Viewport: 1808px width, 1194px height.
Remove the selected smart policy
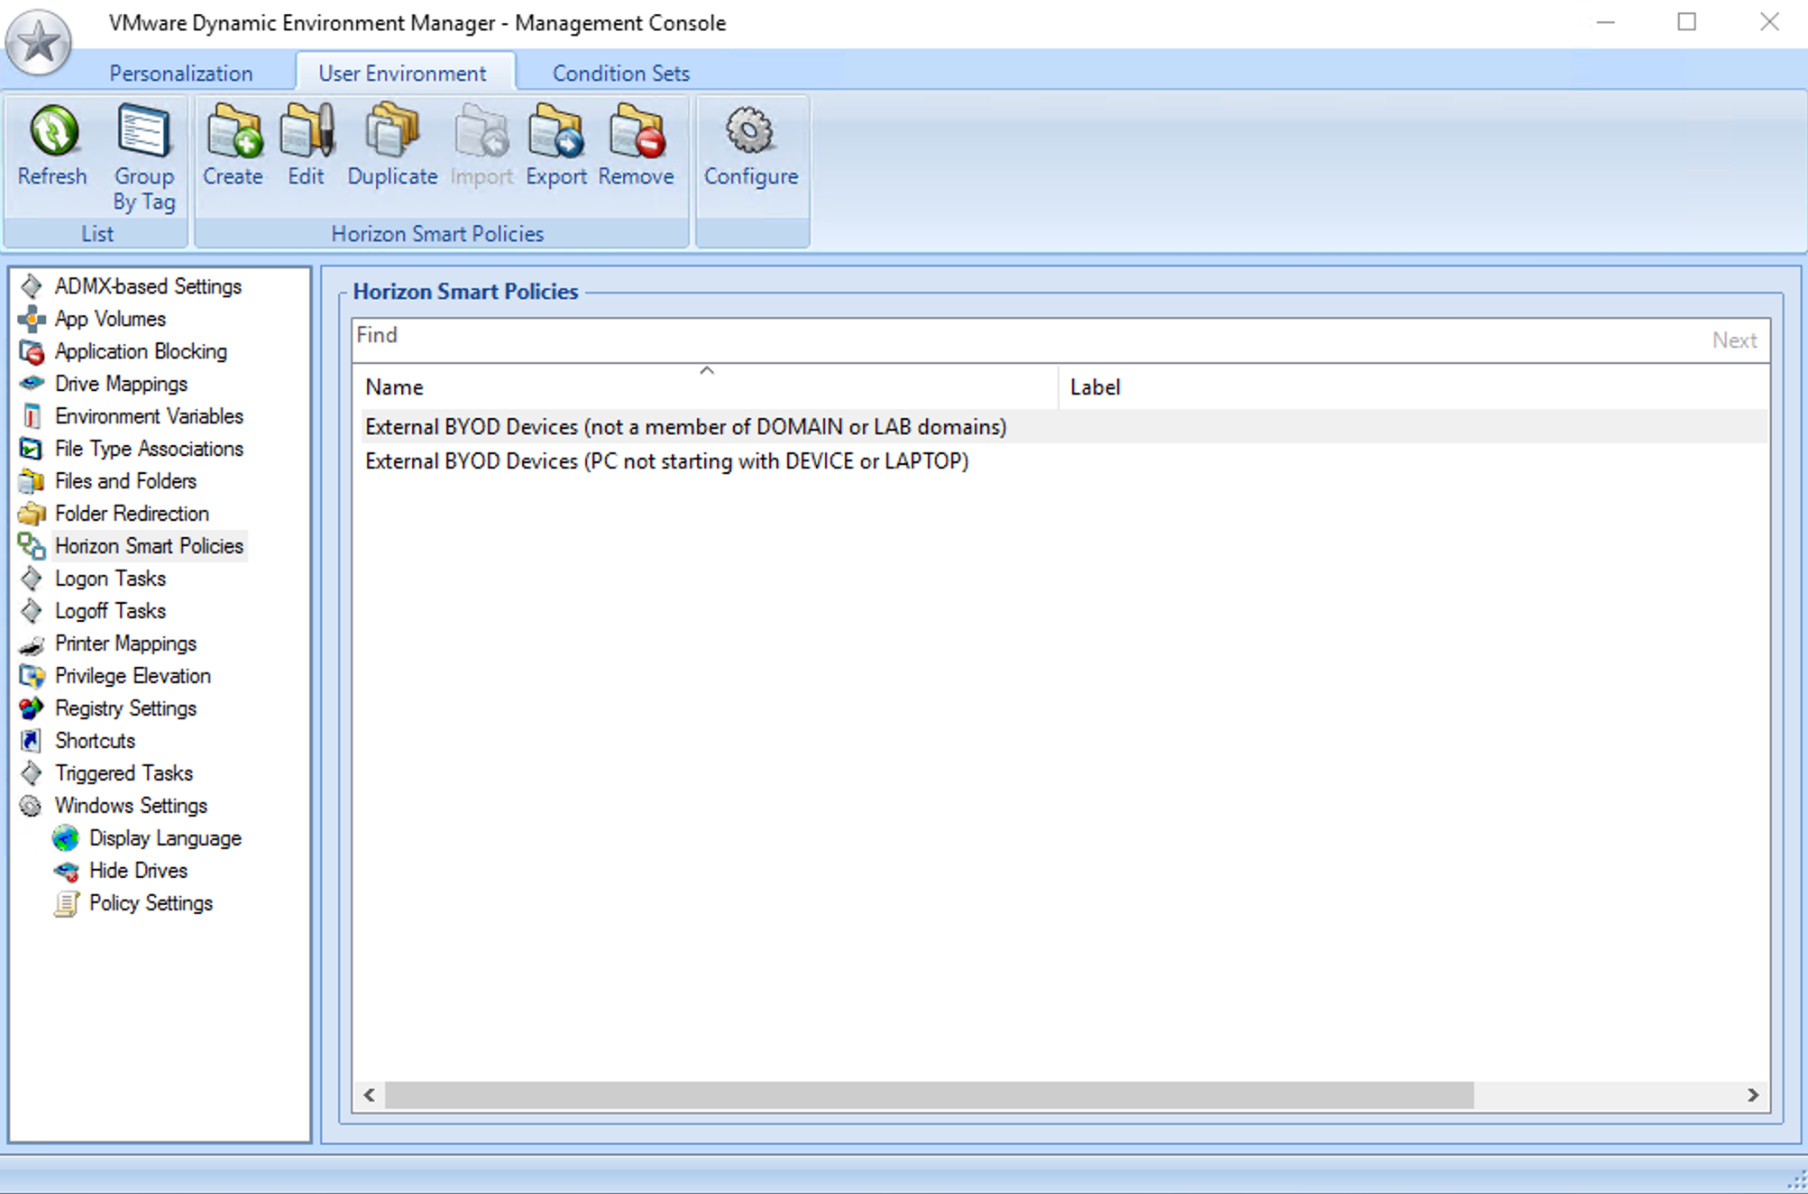coord(636,146)
